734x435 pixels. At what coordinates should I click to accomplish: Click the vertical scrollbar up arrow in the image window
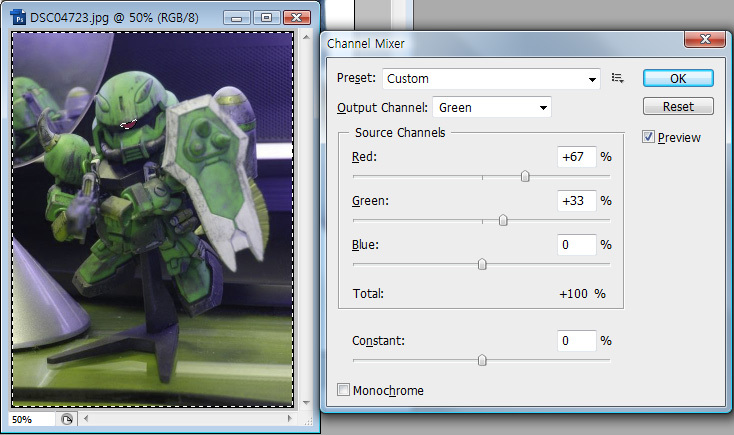click(x=306, y=37)
